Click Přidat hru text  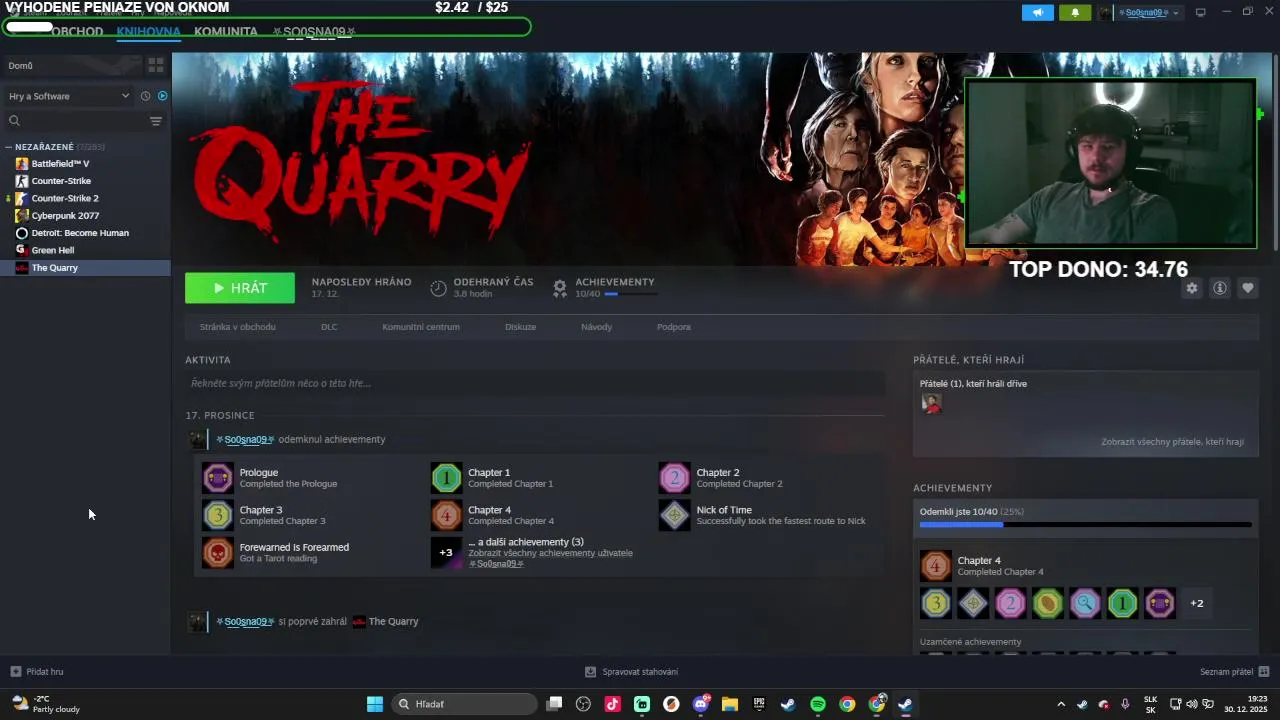[45, 672]
